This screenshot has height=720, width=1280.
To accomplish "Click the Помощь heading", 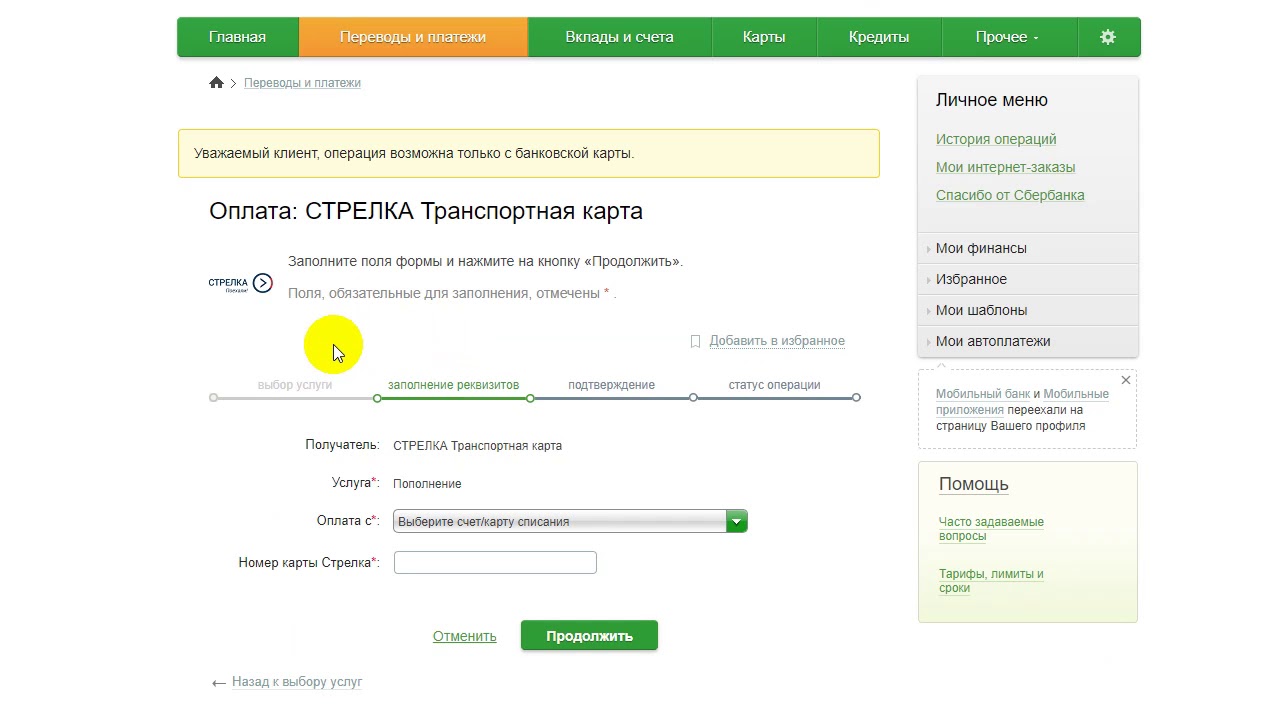I will tap(974, 484).
